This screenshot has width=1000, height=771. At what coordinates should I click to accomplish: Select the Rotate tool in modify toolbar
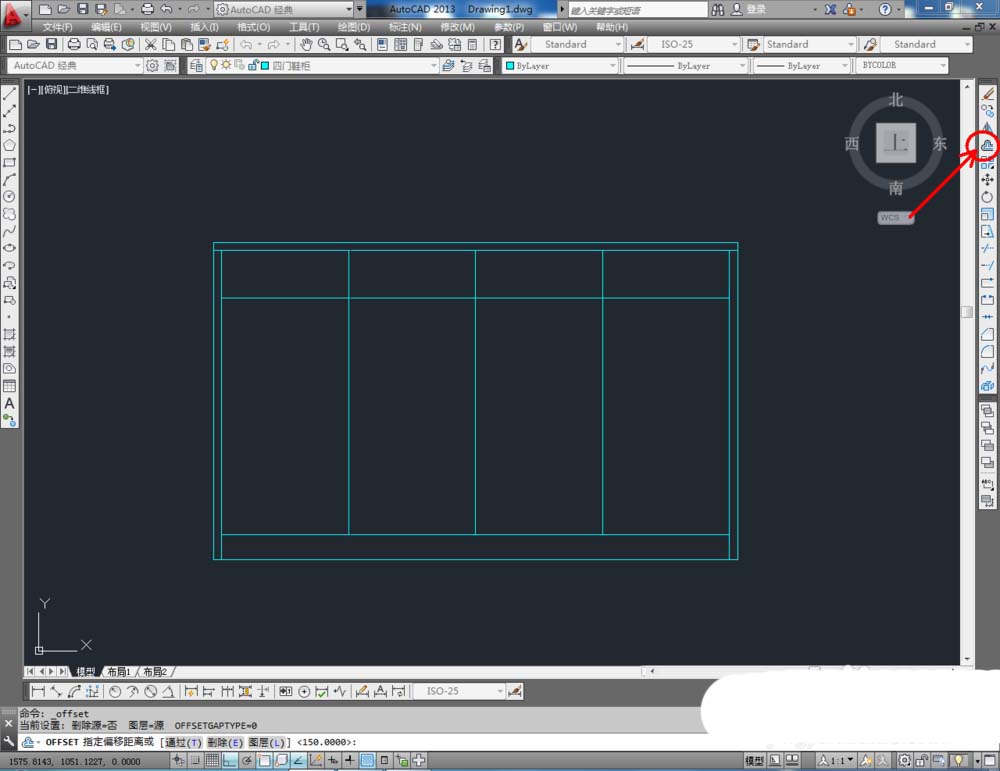point(987,197)
